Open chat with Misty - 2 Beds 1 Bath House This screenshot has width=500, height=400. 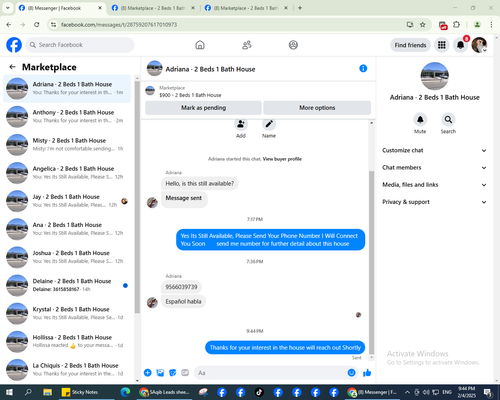coord(67,145)
